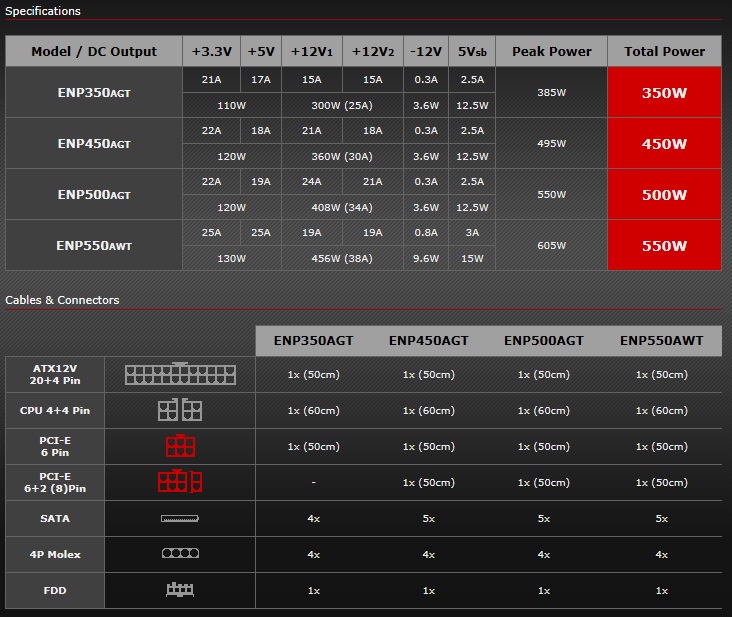This screenshot has width=732, height=617.
Task: Click the 495W peak power value
Action: [x=551, y=143]
